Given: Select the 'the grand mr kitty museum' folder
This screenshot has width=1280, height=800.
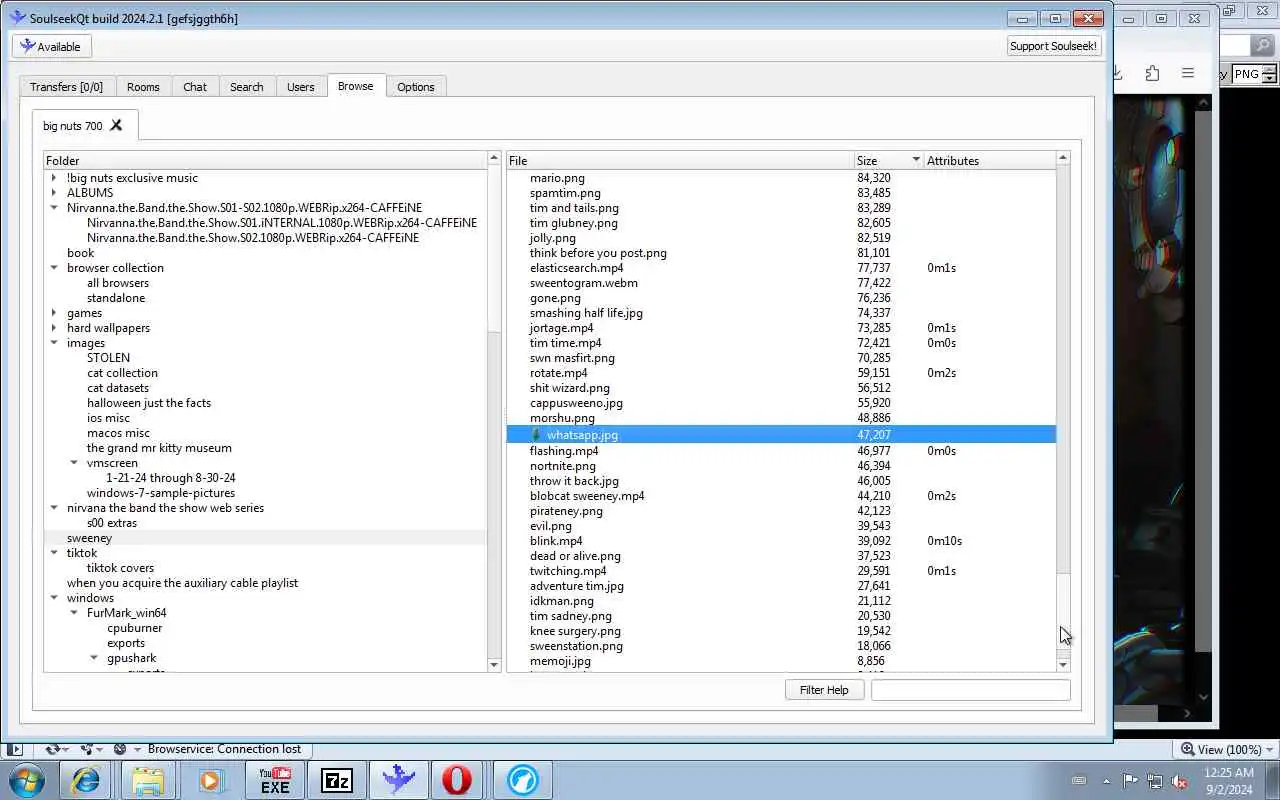Looking at the screenshot, I should (x=159, y=448).
